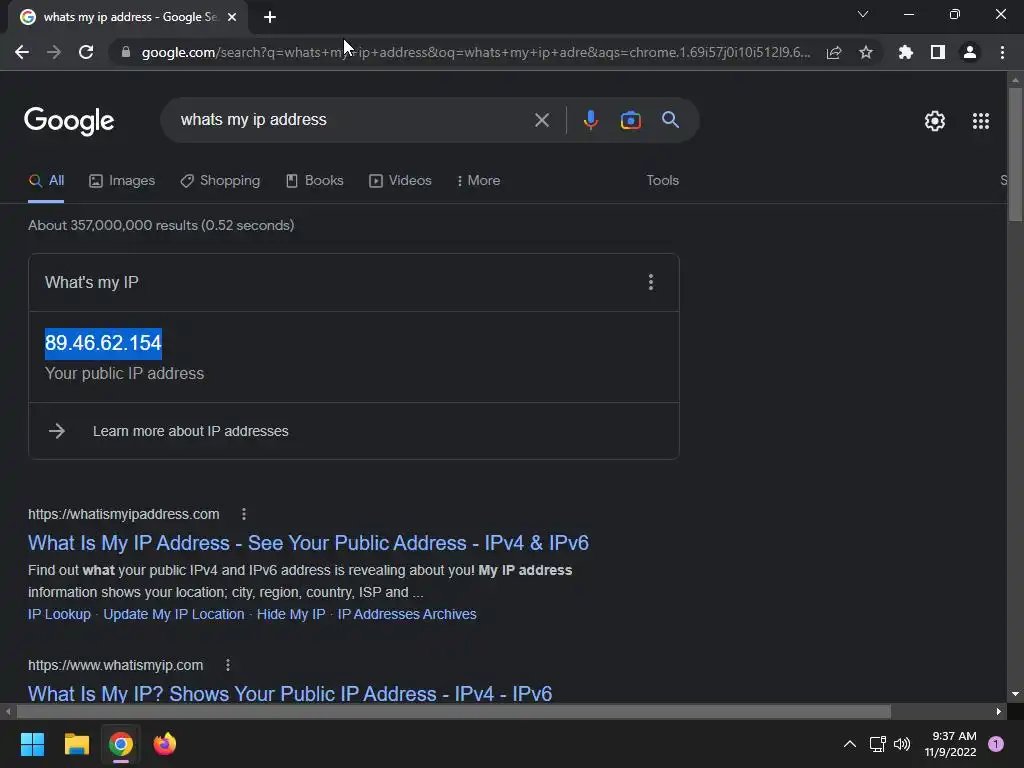Reload the current page
This screenshot has height=768, width=1024.
click(x=86, y=52)
